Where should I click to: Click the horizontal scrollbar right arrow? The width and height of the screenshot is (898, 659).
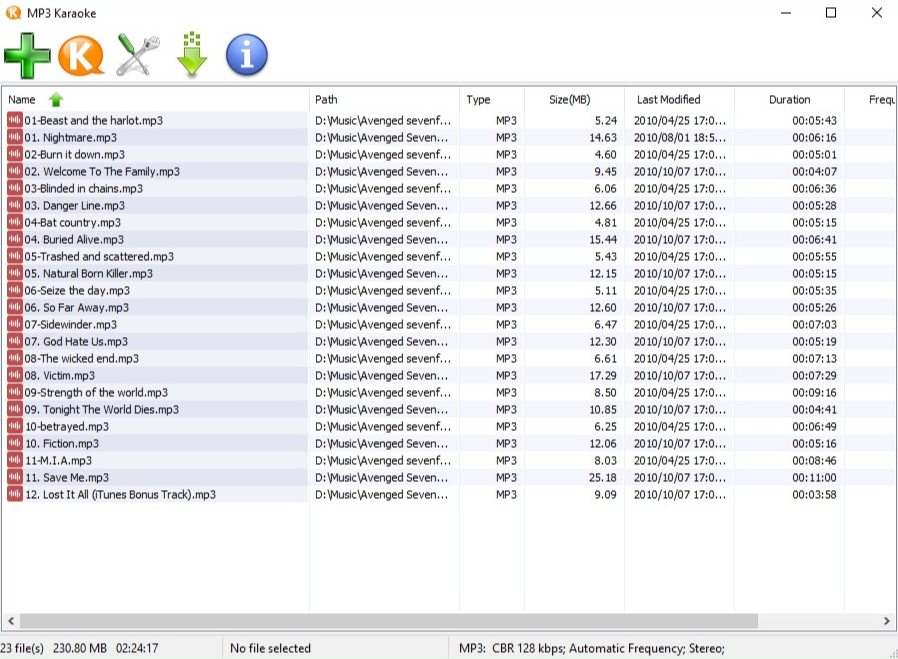coord(887,621)
